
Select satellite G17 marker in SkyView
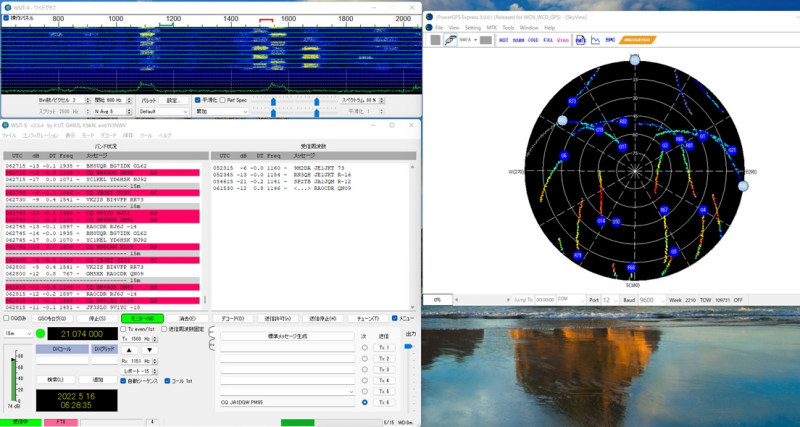[622, 147]
